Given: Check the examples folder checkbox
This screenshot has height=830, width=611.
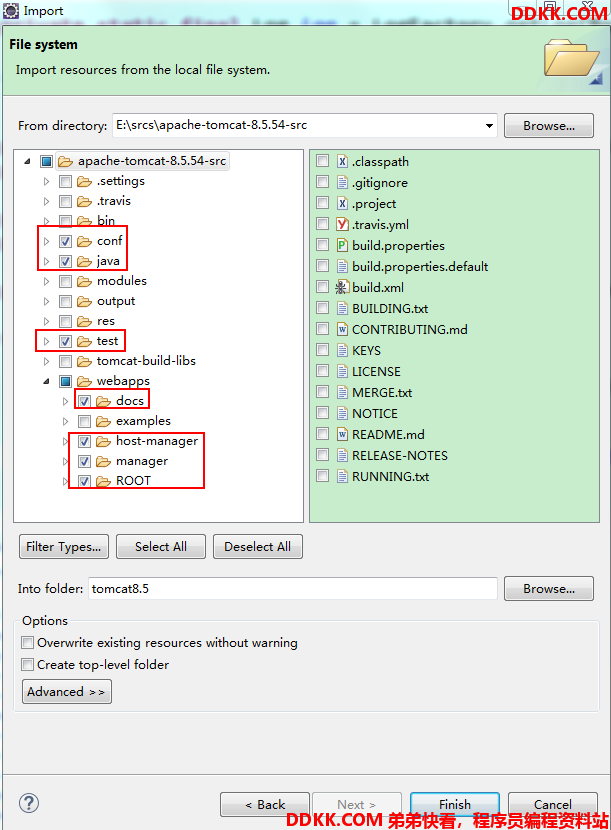Looking at the screenshot, I should click(84, 421).
